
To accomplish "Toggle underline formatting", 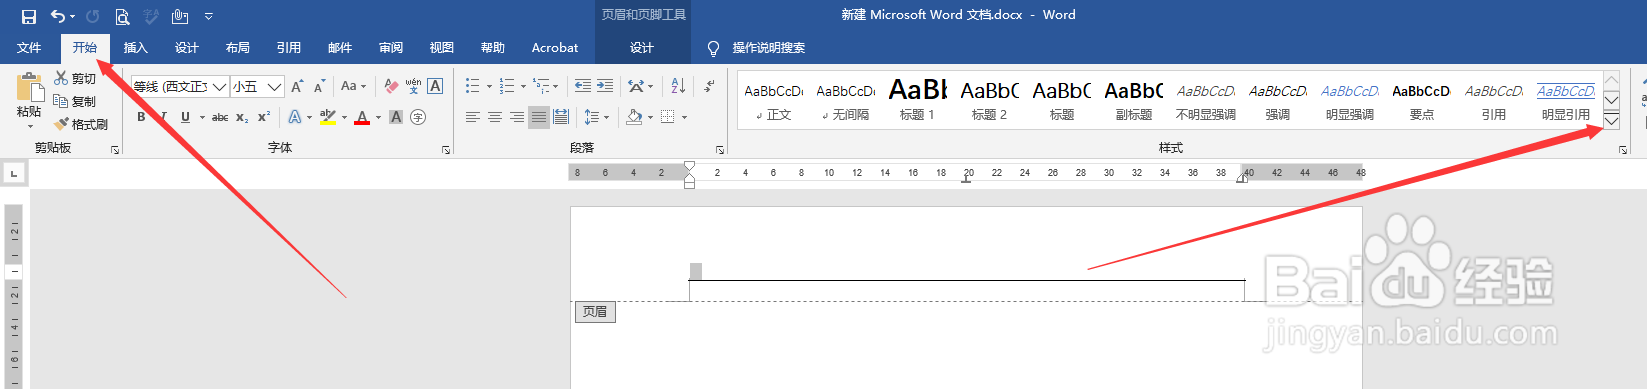I will point(185,117).
